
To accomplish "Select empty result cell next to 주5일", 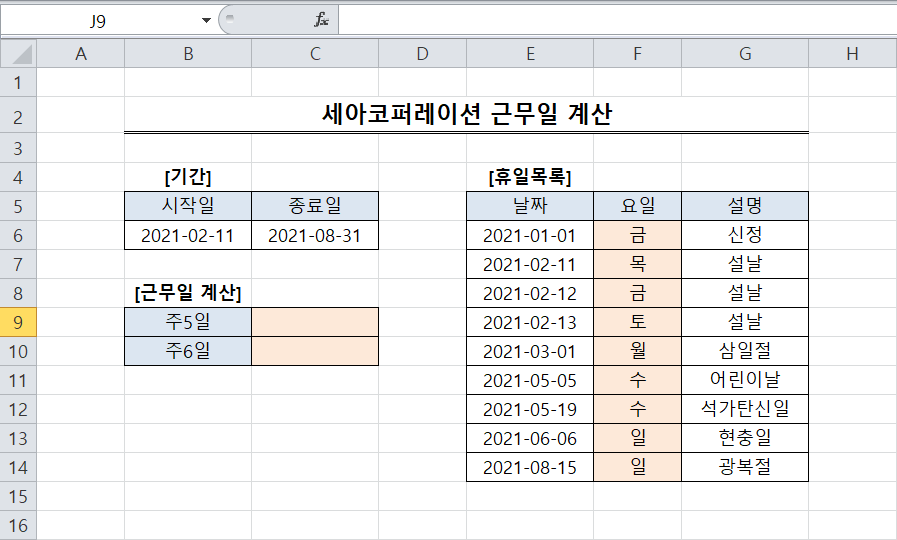I will click(315, 322).
